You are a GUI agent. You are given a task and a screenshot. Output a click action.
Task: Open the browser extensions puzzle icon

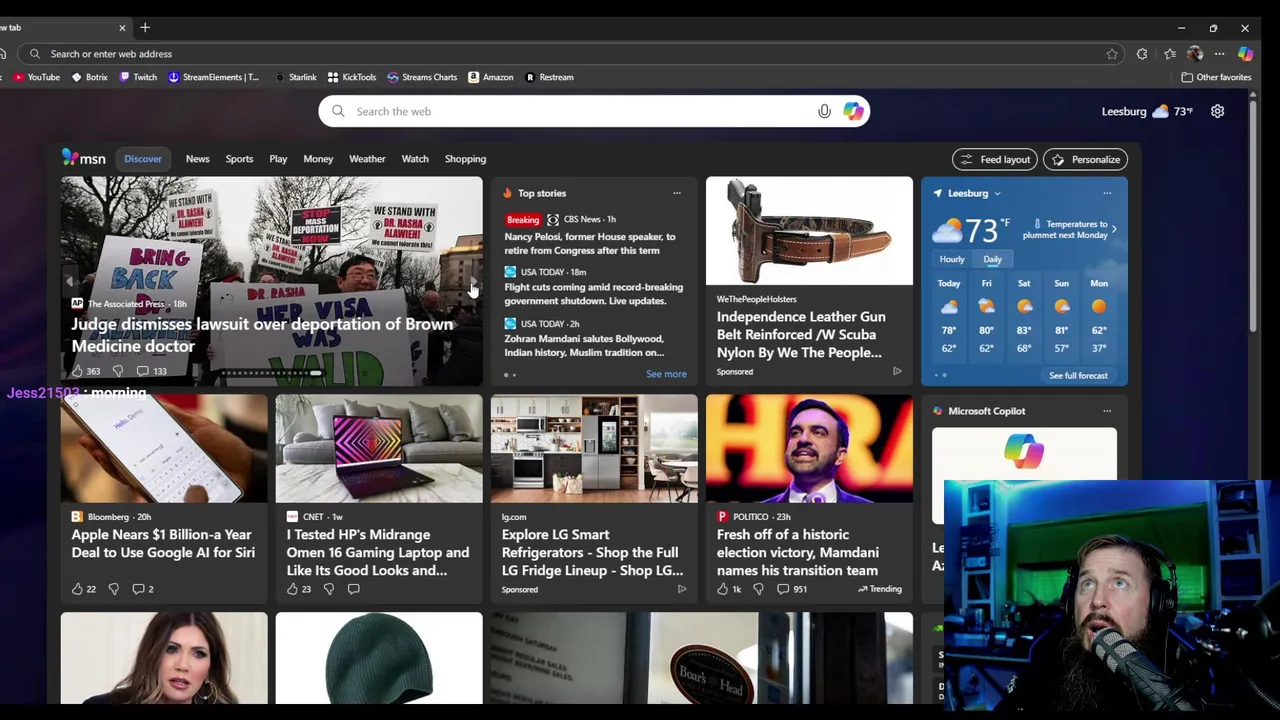1142,54
